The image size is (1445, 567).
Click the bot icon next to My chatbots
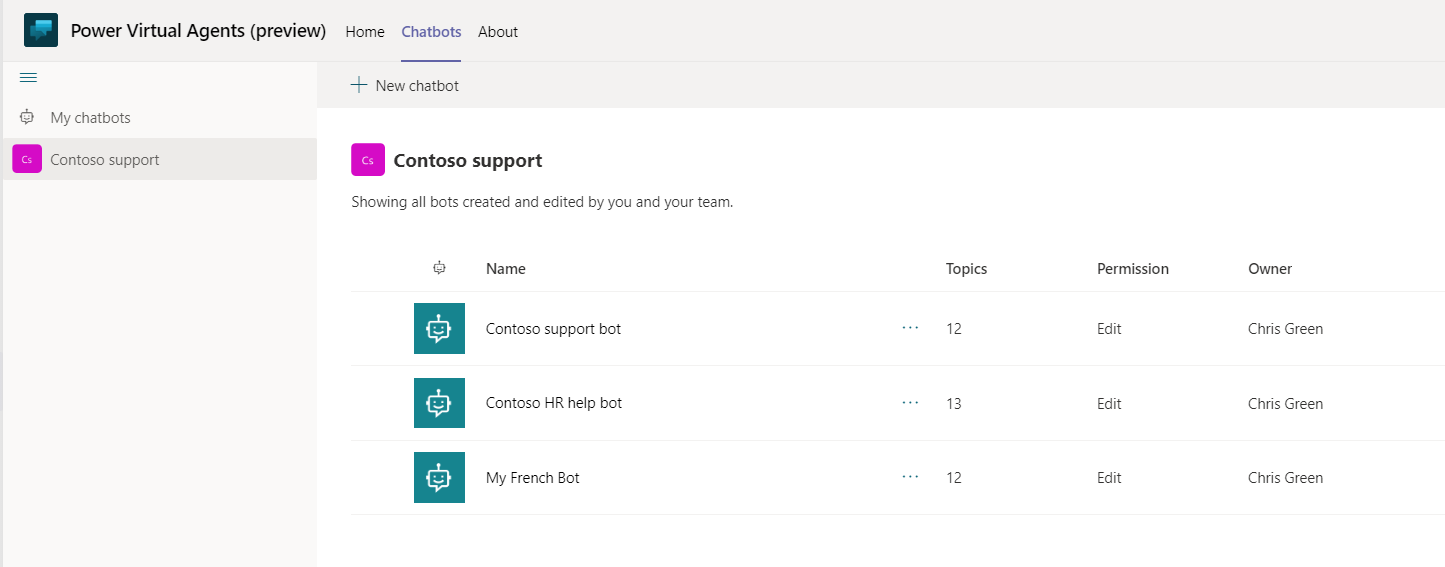pos(27,117)
